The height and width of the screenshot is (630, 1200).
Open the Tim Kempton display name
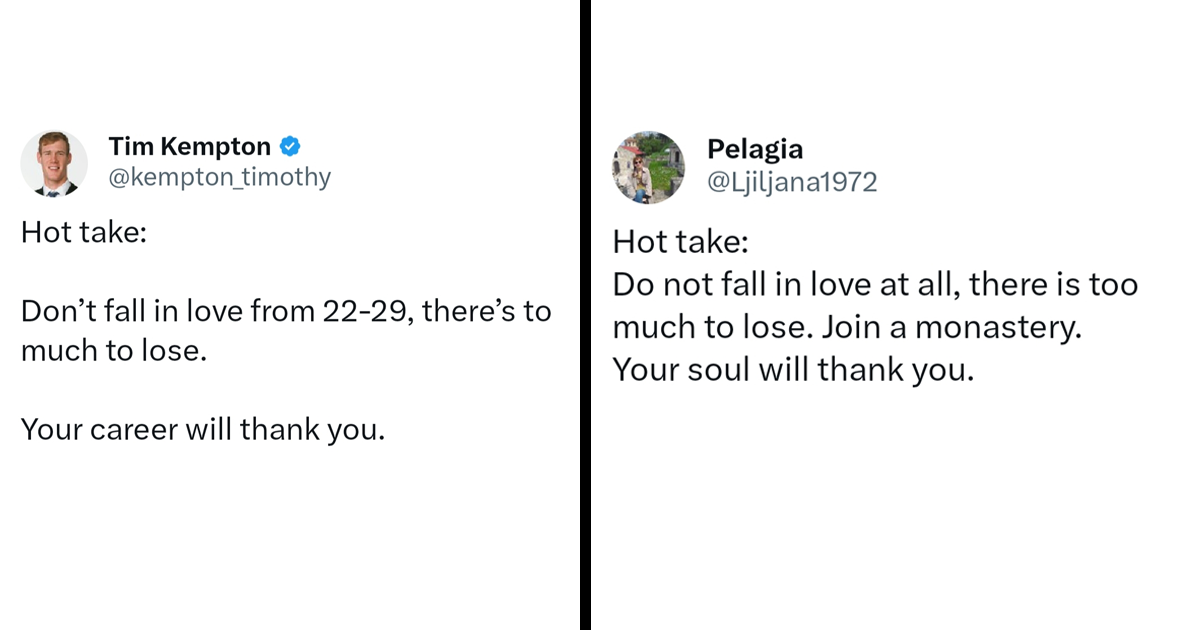[x=190, y=147]
